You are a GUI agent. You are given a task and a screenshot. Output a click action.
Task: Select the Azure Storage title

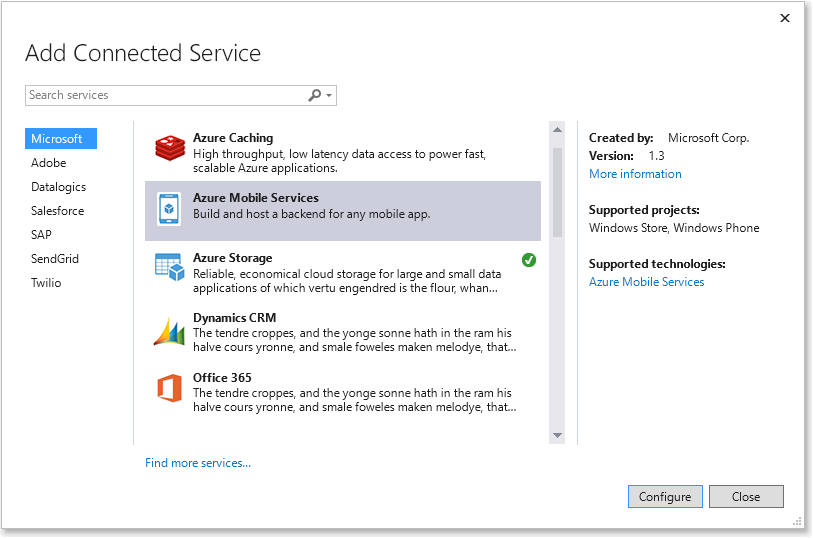coord(232,258)
